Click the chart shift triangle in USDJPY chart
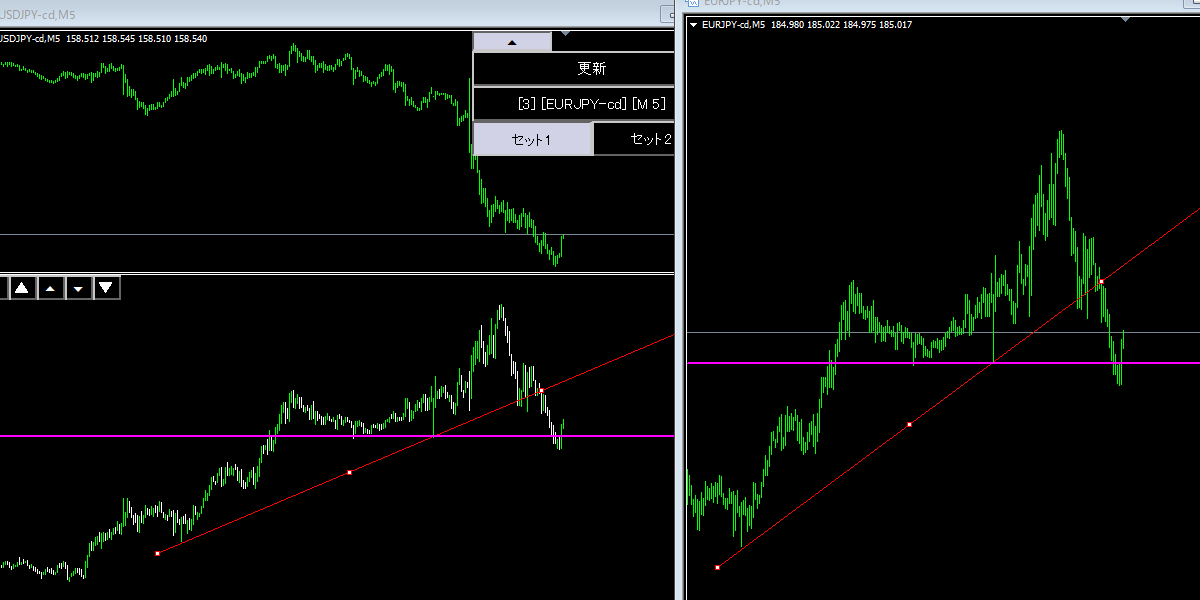 [567, 34]
